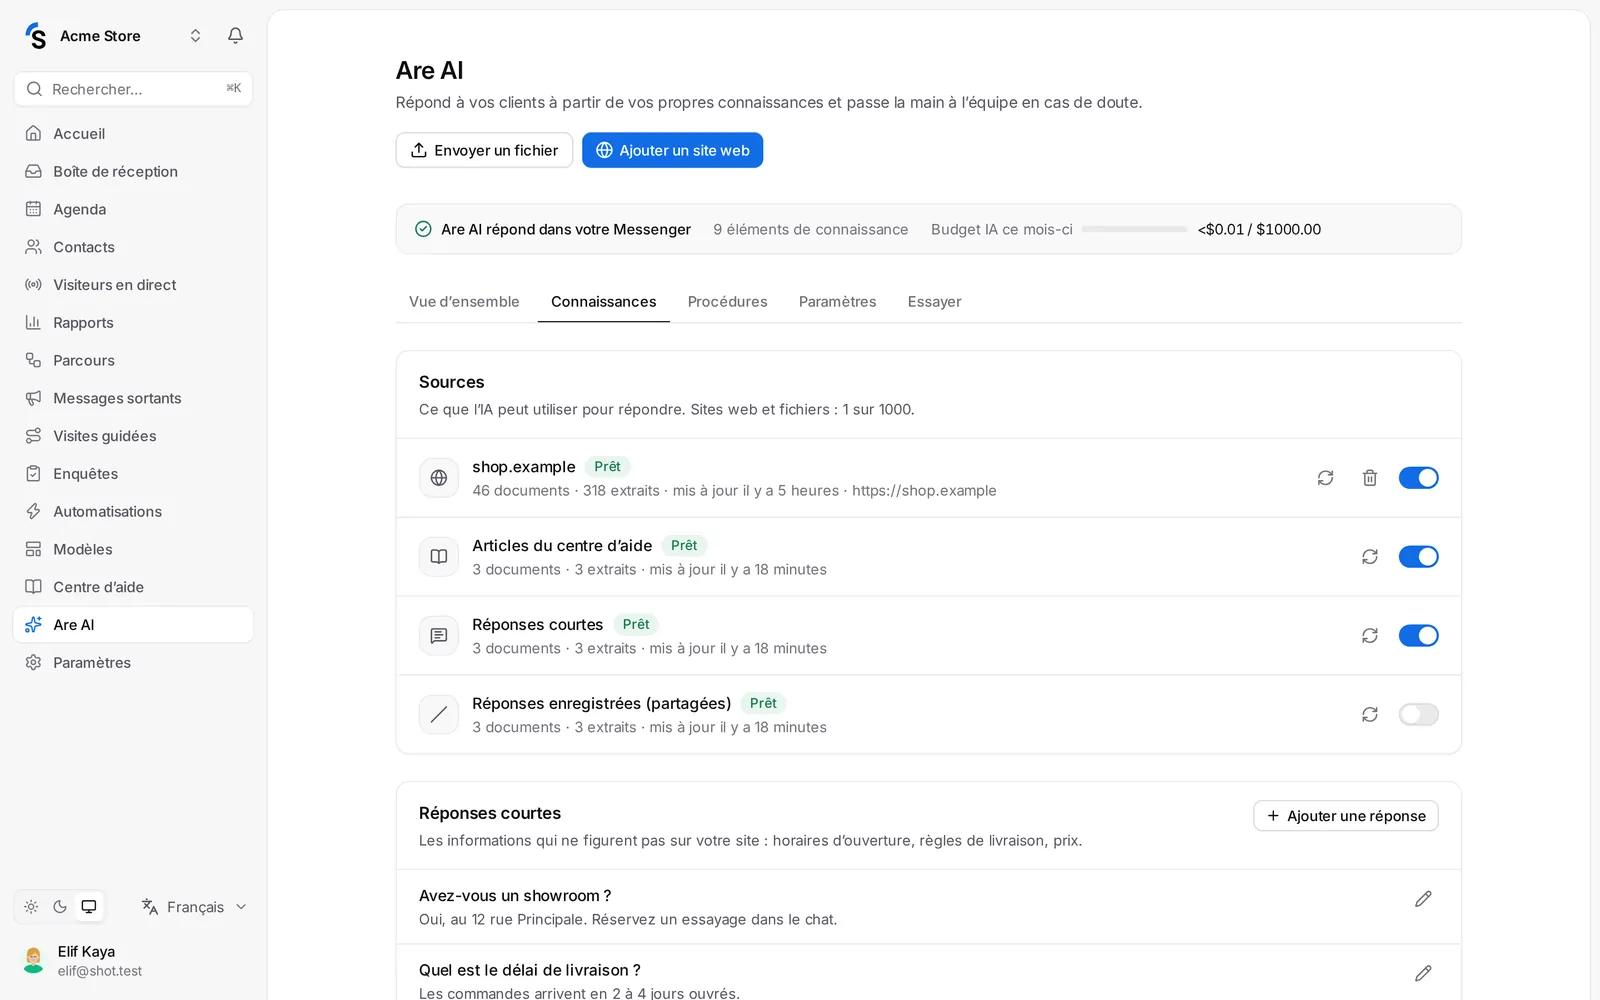This screenshot has height=1000, width=1600.
Task: Select system theme monitor icon
Action: point(89,907)
